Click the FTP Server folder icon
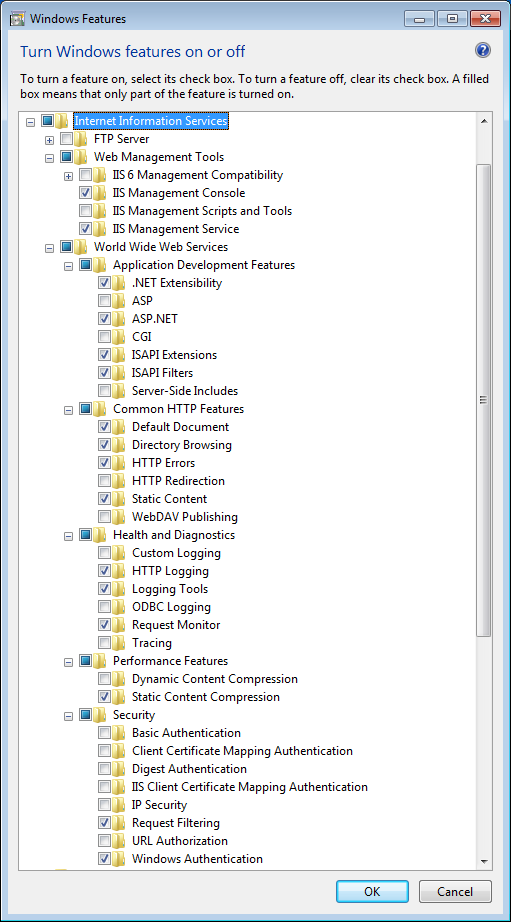This screenshot has width=511, height=922. click(x=81, y=139)
